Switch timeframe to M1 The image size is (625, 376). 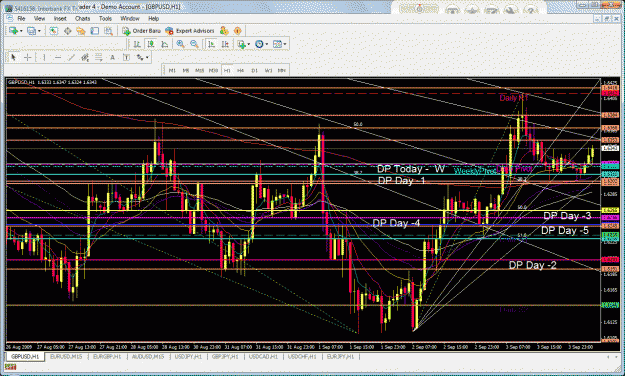(x=172, y=71)
